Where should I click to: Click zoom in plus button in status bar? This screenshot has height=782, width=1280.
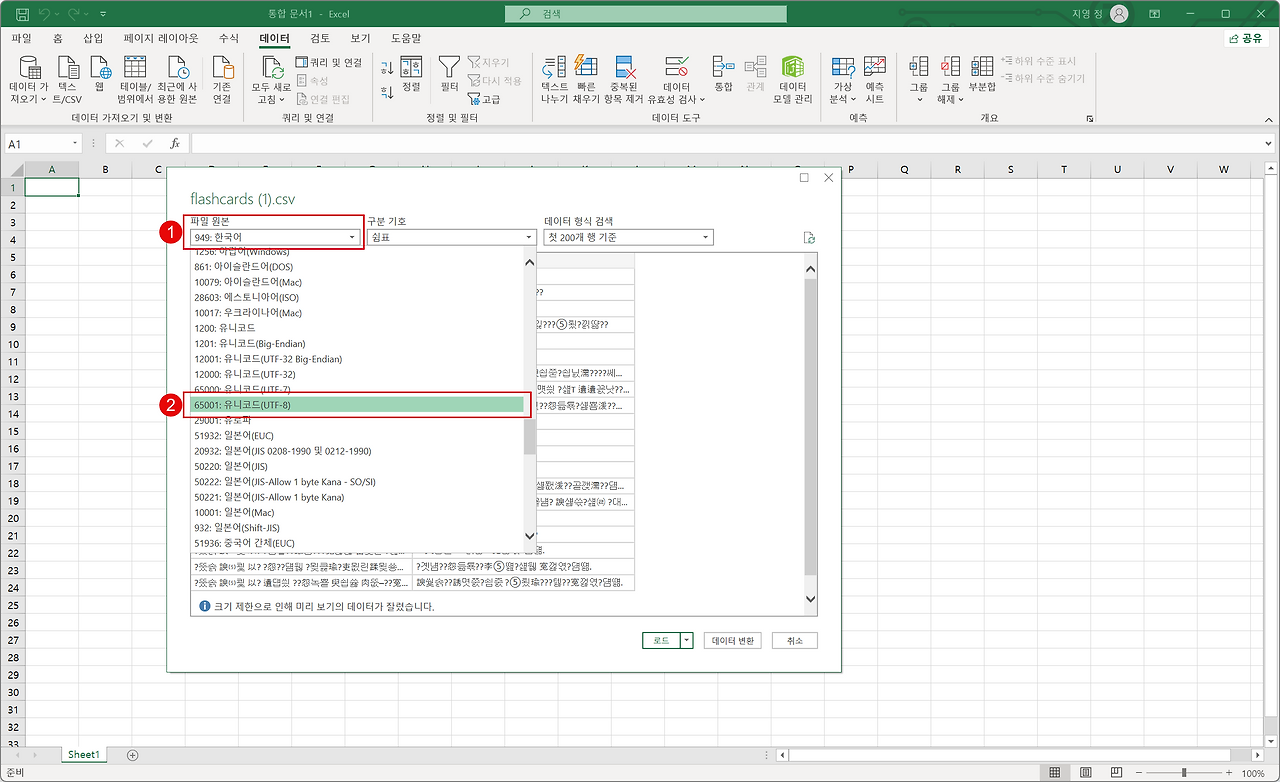[1228, 773]
